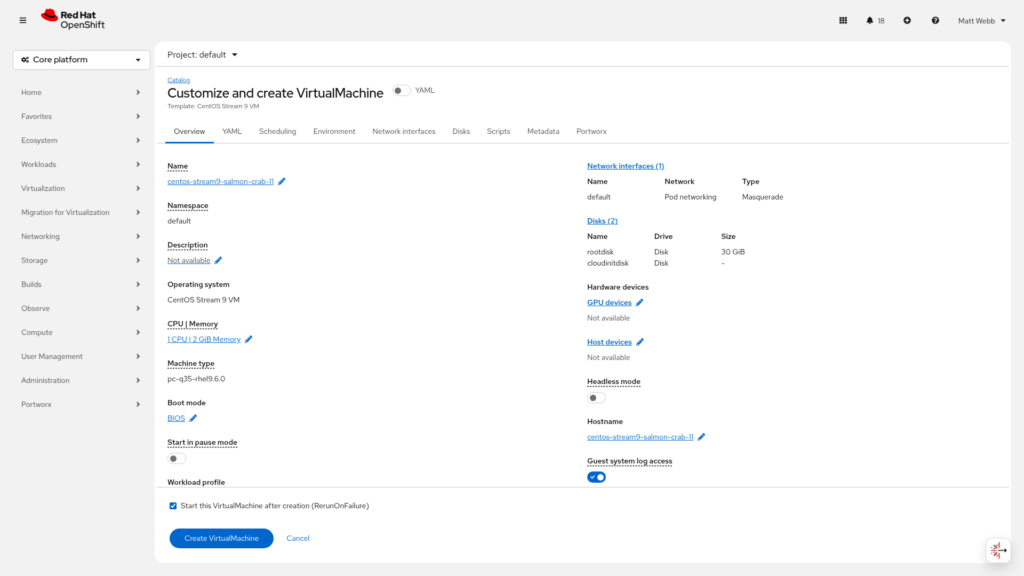Screen dimensions: 1024x576
Task: Open the application launcher grid icon
Action: tap(842, 20)
